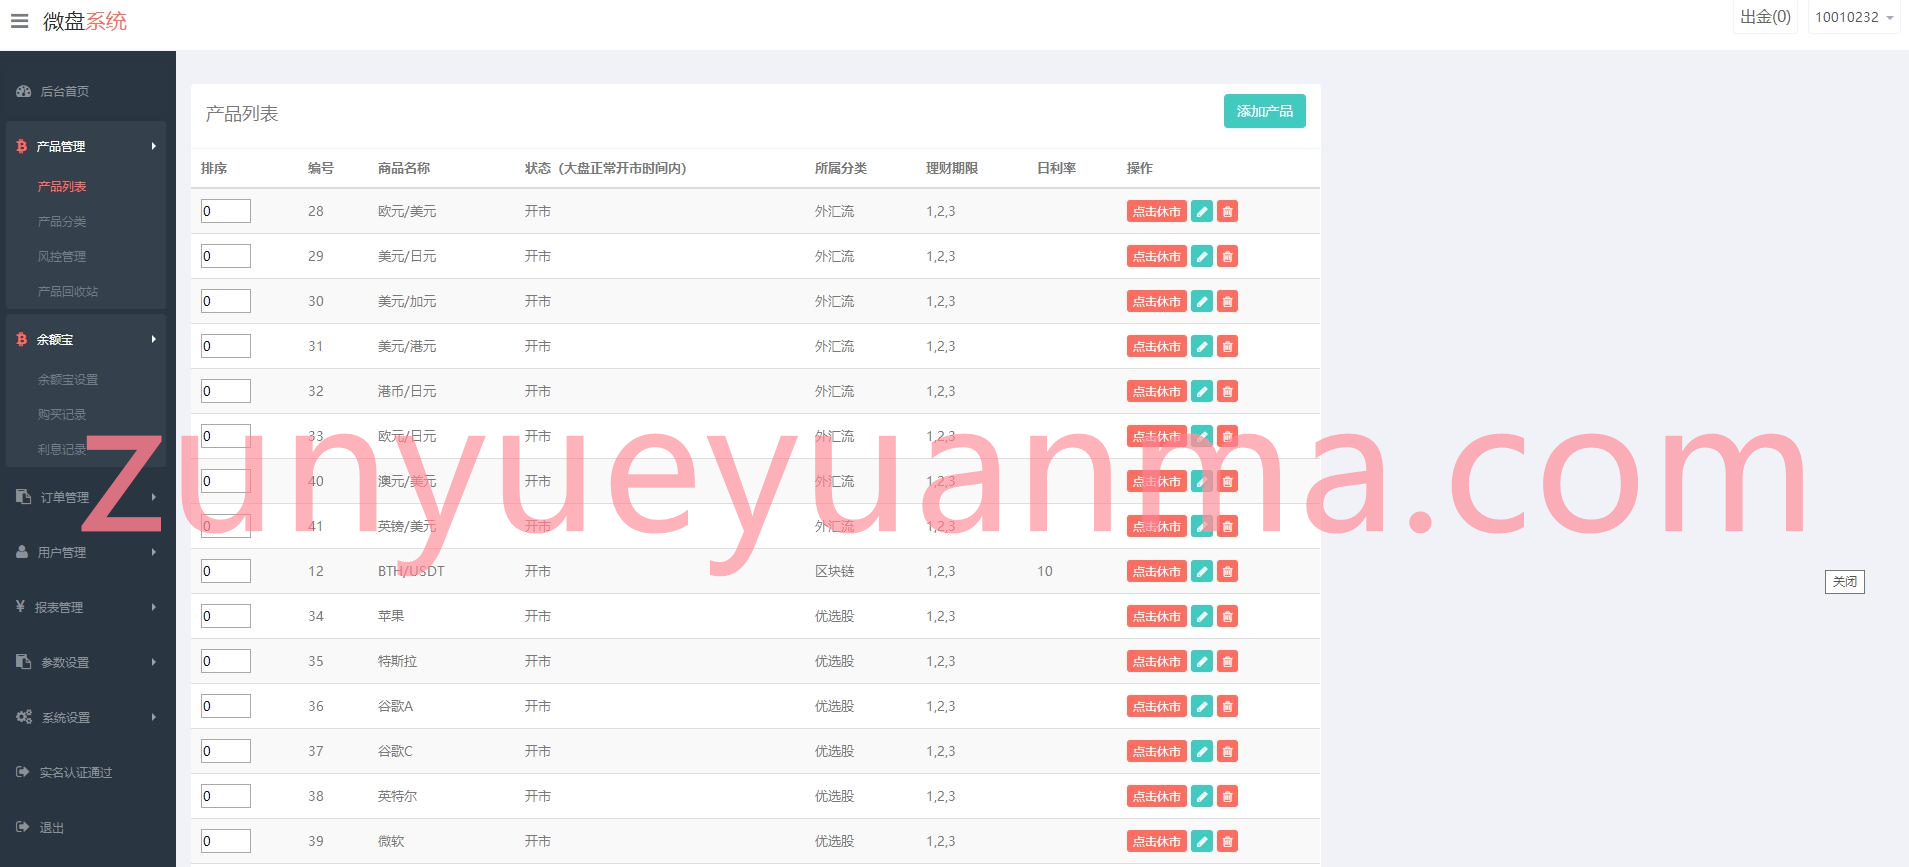Open 购买记录 in the sidebar
This screenshot has width=1909, height=867.
tap(62, 414)
